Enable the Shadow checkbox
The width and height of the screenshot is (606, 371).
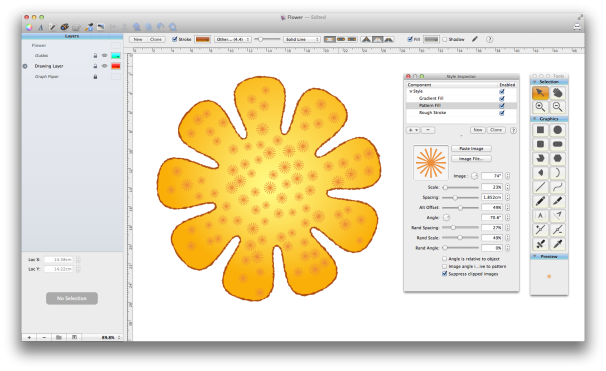coord(444,39)
